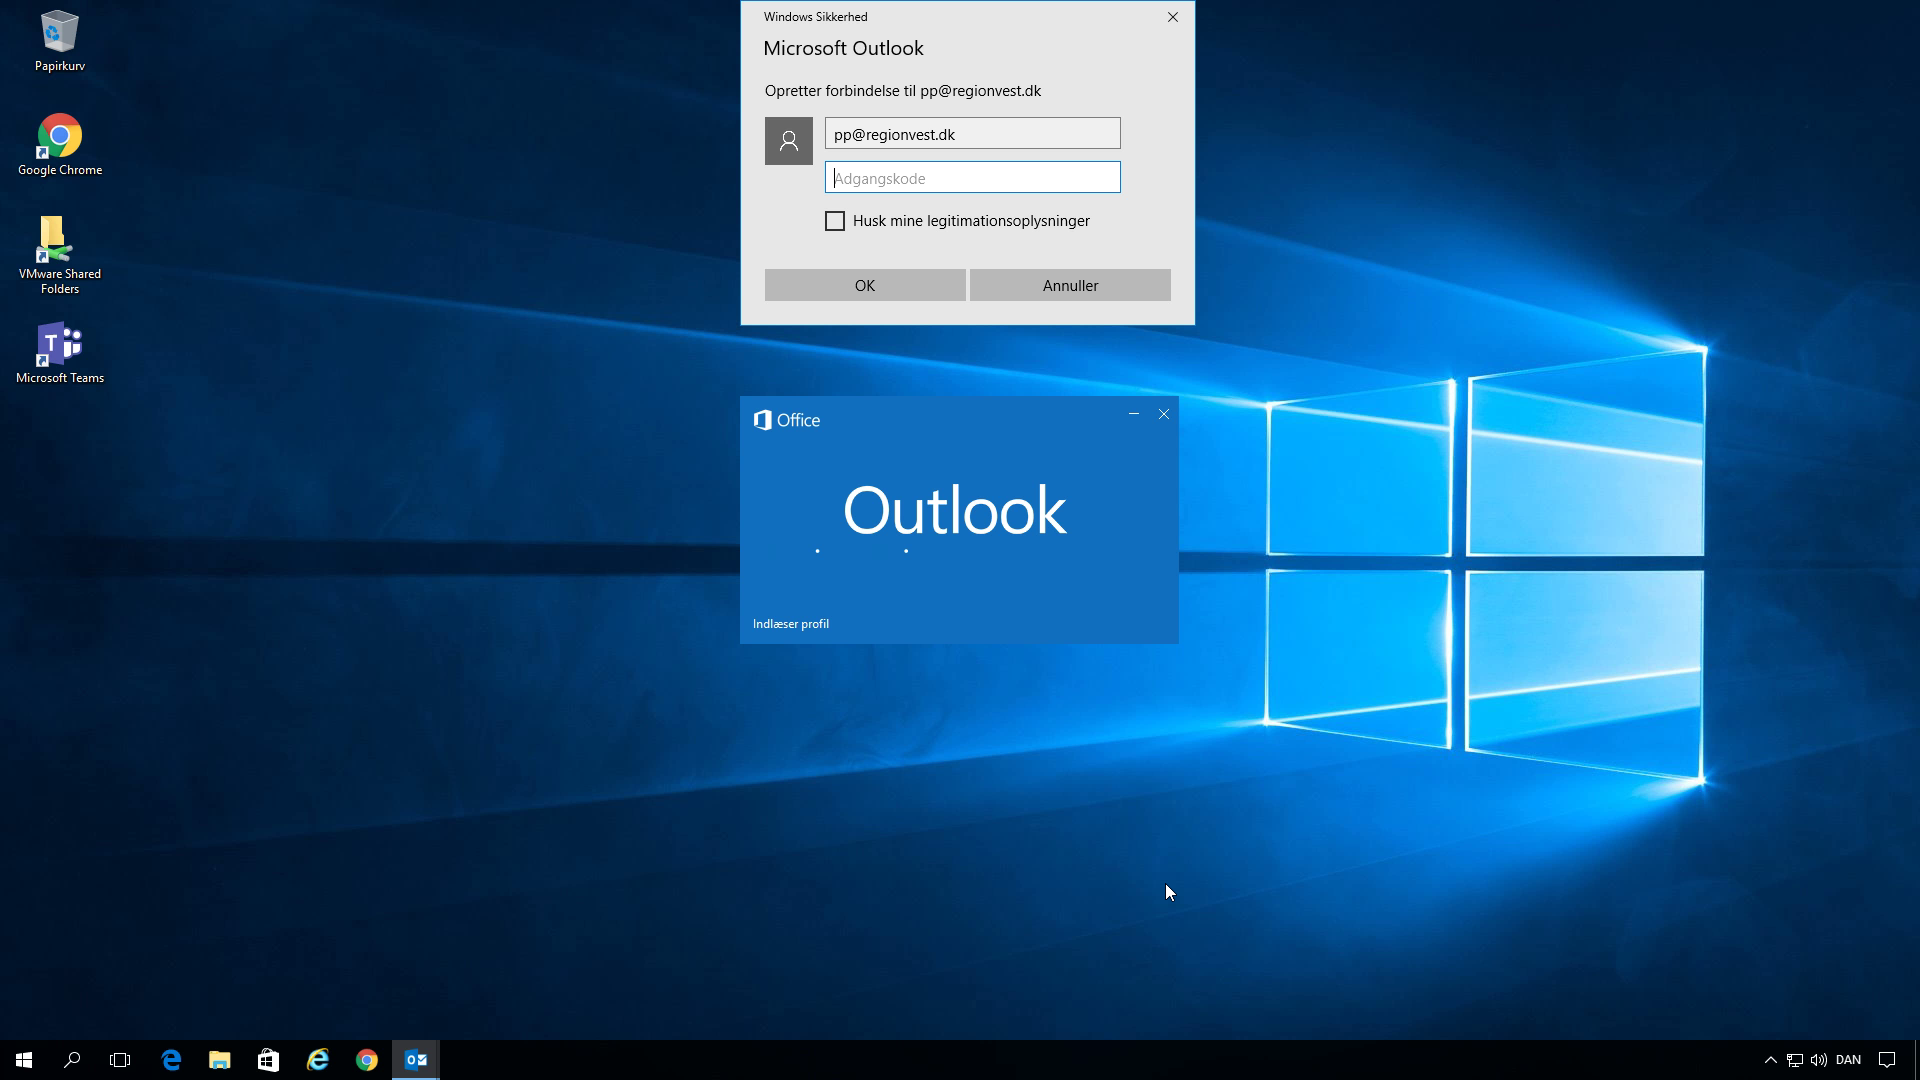The height and width of the screenshot is (1080, 1920).
Task: Click the 'Microsoft Outlook' dialog heading
Action: pos(843,48)
